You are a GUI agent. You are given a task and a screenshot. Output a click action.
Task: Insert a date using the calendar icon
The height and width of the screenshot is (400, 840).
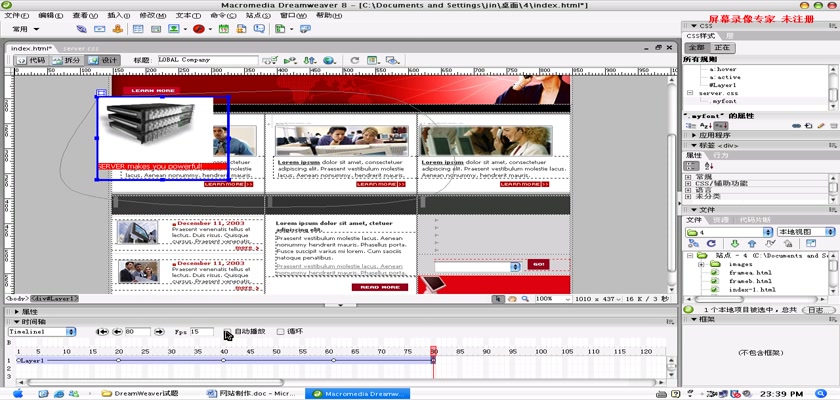pyautogui.click(x=223, y=29)
